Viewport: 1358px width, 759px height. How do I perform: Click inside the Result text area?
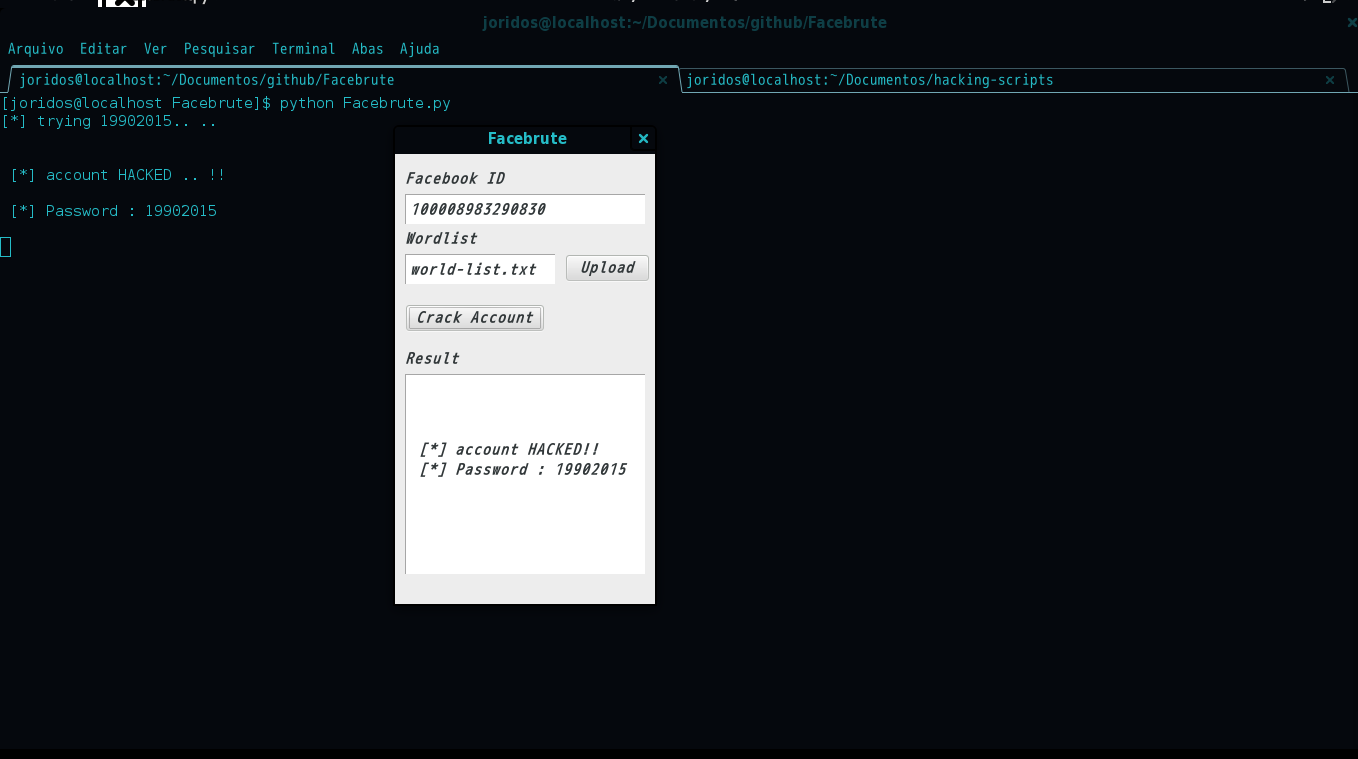pyautogui.click(x=525, y=474)
